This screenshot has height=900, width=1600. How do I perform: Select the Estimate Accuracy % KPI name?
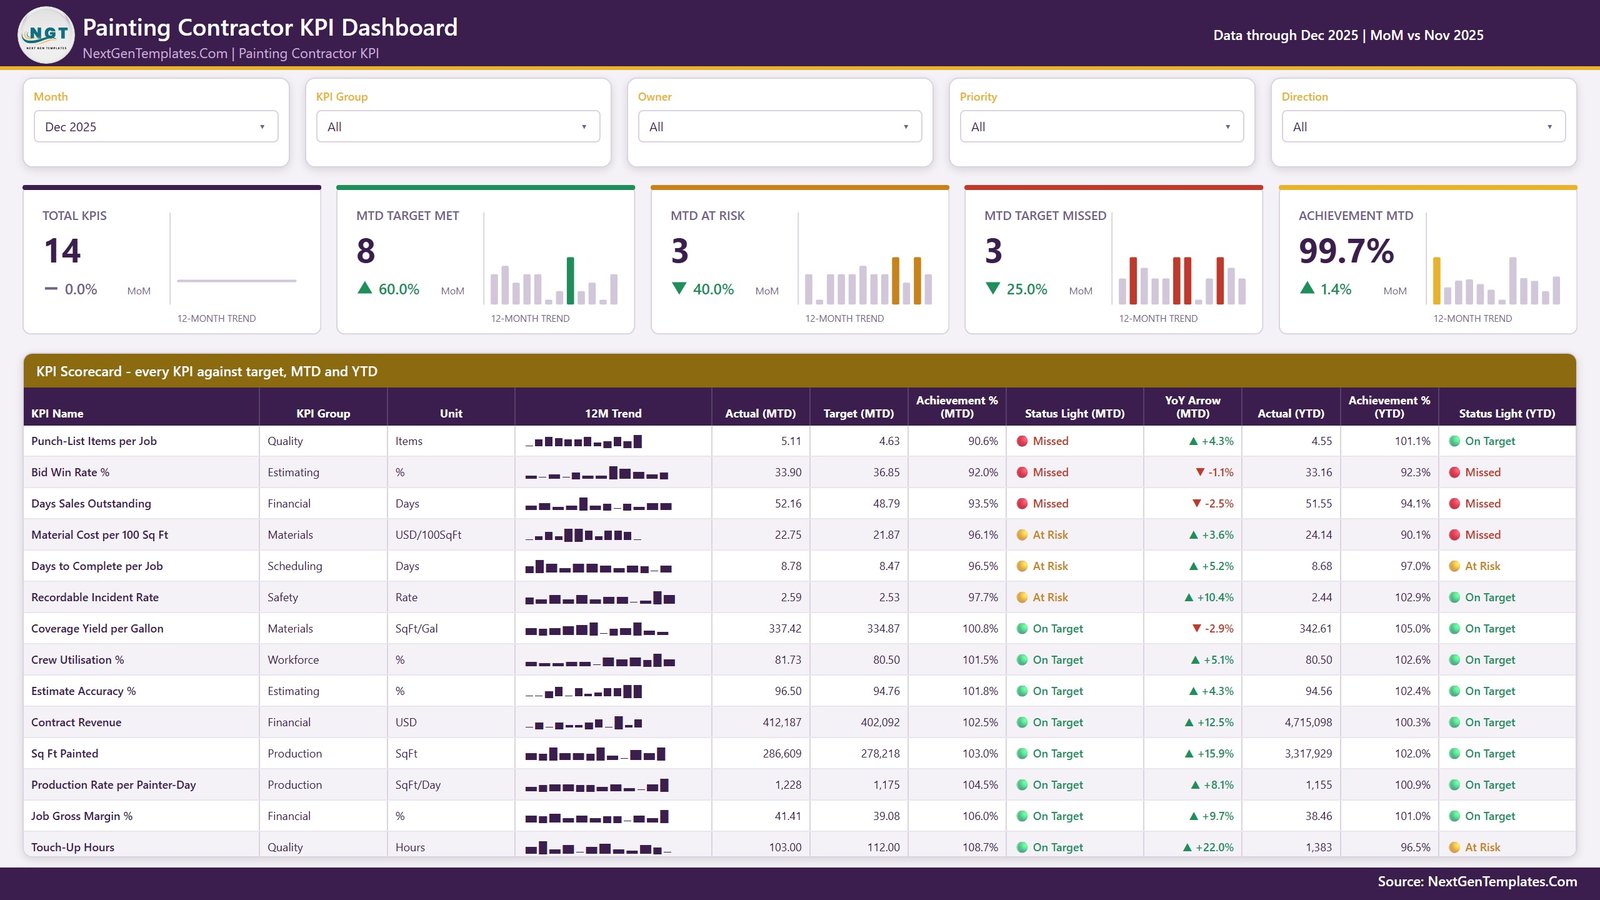tap(83, 691)
